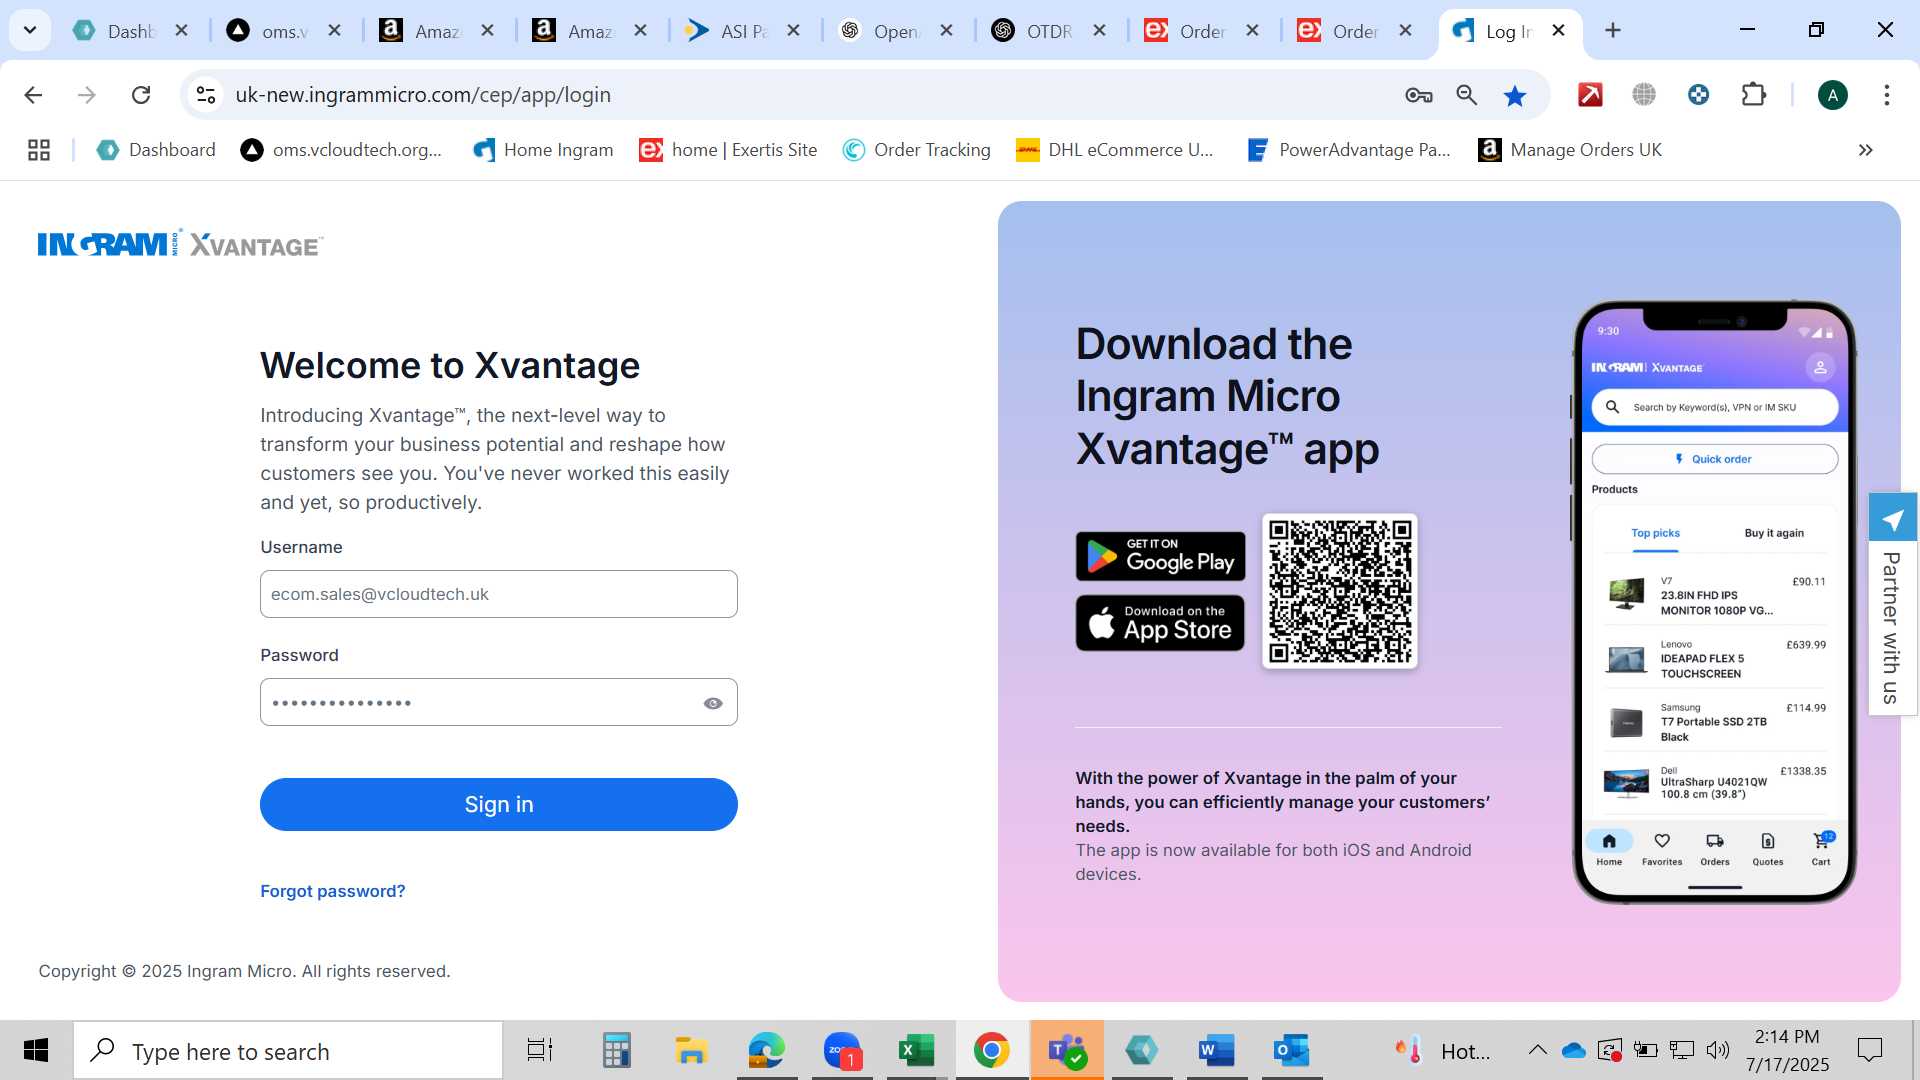Click the Download on the App Store badge

[x=1160, y=623]
